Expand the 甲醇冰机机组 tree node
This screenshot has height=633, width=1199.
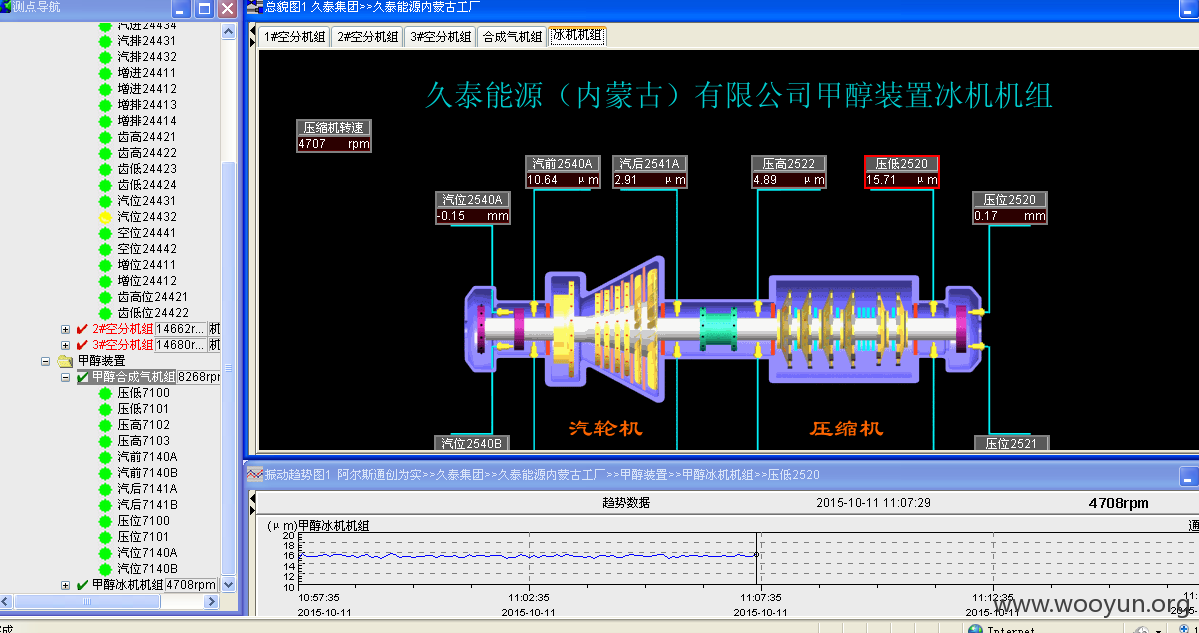65,585
